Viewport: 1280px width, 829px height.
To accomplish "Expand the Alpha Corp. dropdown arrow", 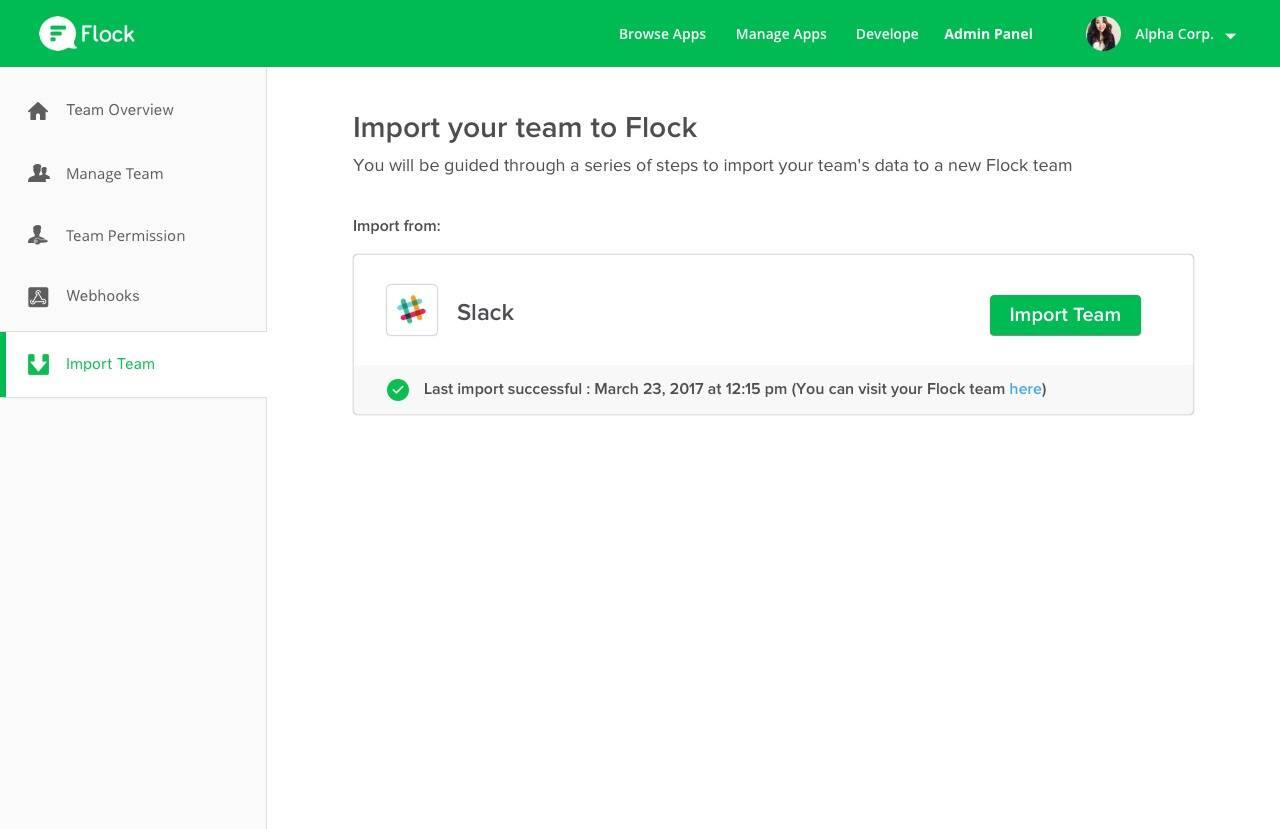I will coord(1230,36).
